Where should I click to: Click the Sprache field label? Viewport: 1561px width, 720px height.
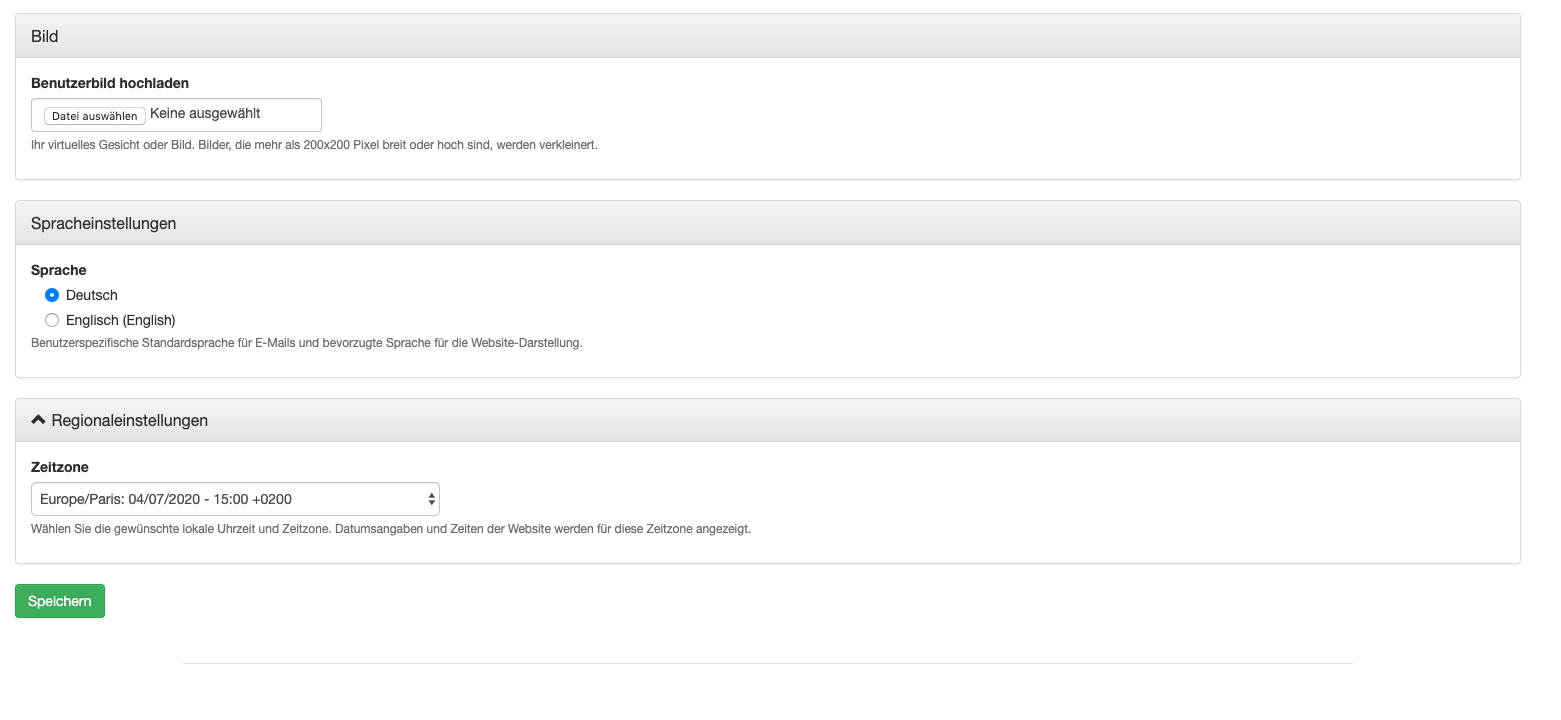(59, 270)
